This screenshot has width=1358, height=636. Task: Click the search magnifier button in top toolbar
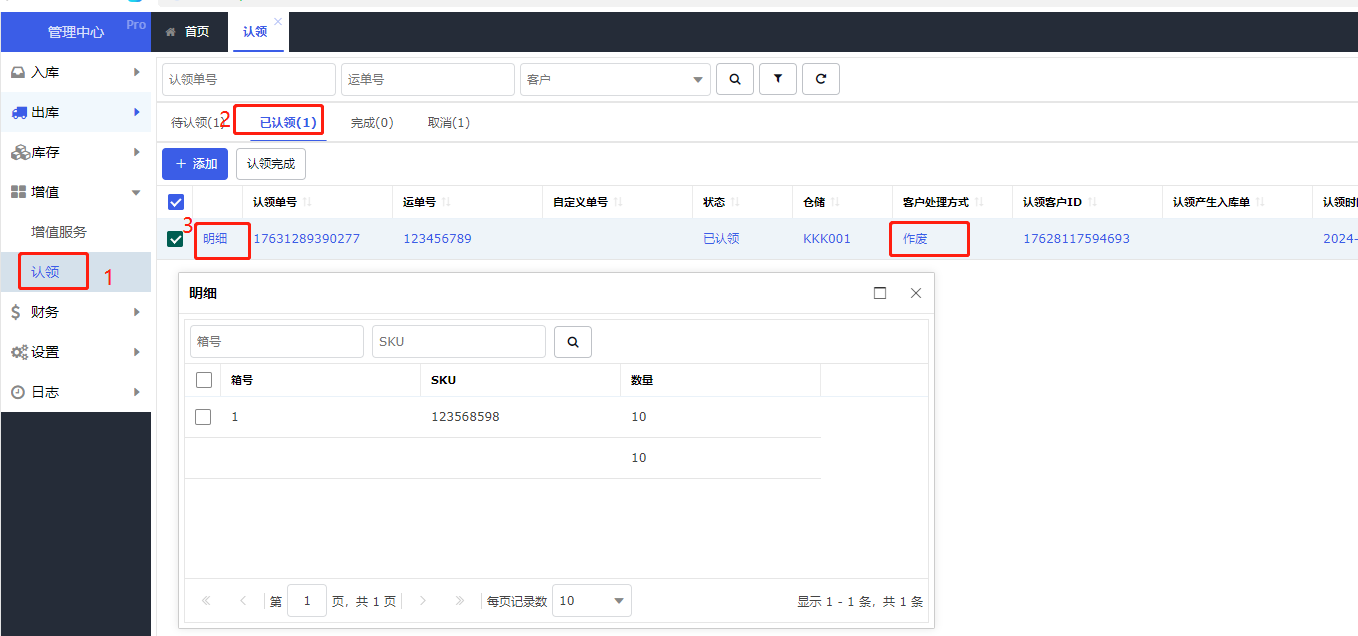735,79
